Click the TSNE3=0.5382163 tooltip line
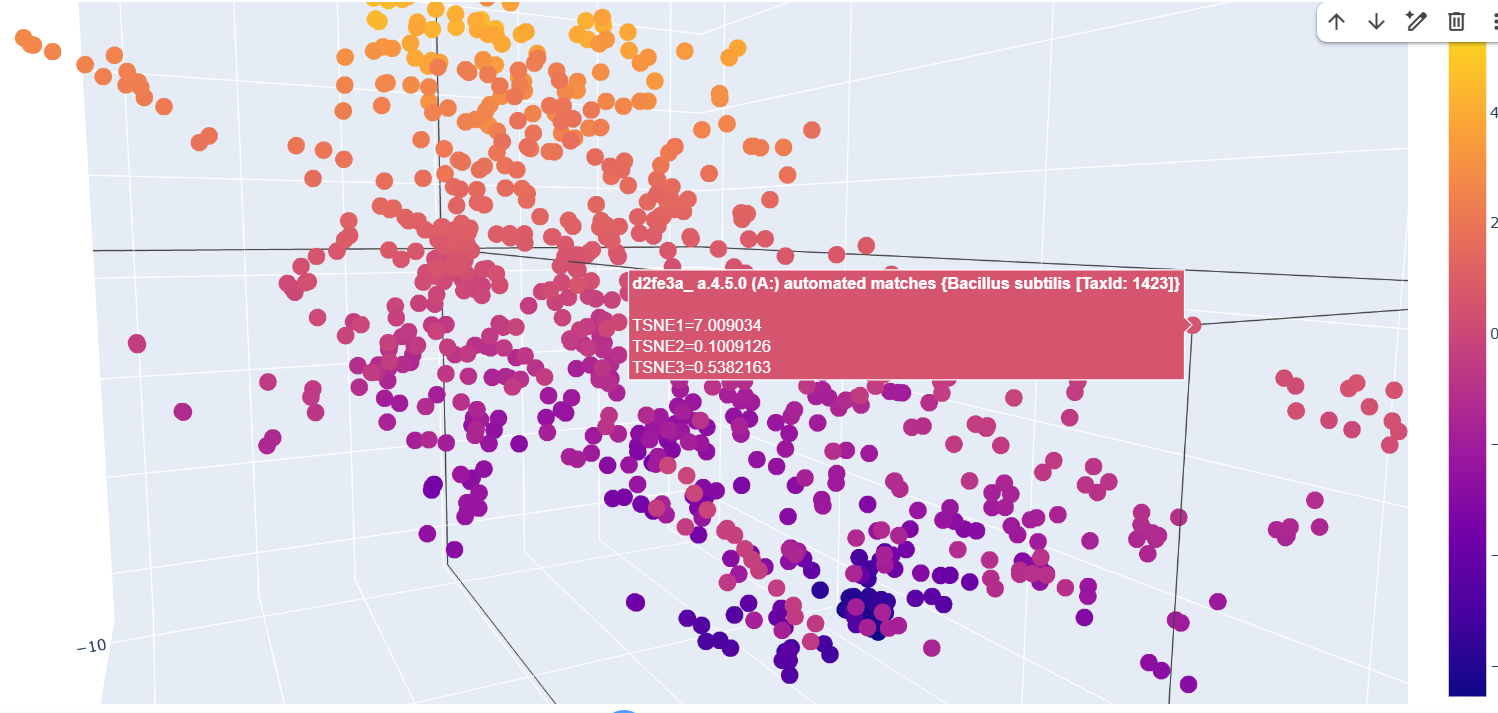The image size is (1498, 713). (701, 367)
